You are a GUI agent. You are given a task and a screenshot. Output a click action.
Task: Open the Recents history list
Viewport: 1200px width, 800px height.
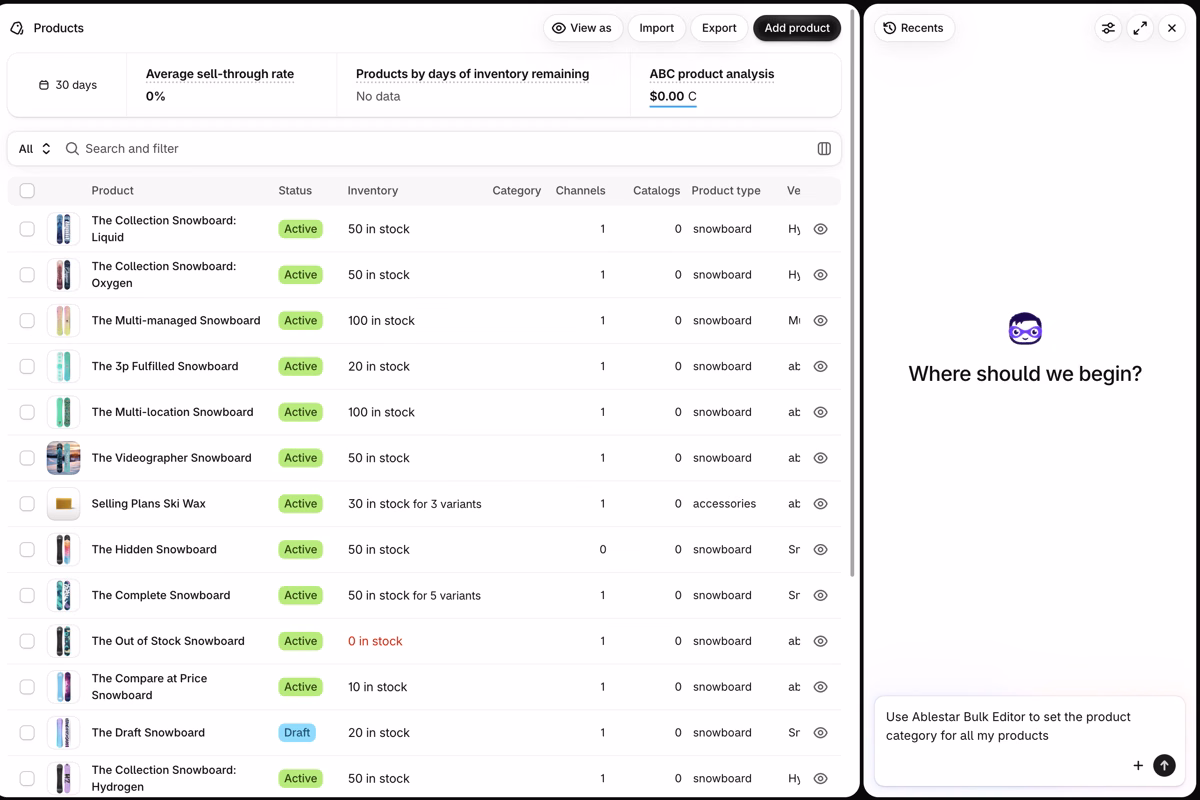coord(914,28)
